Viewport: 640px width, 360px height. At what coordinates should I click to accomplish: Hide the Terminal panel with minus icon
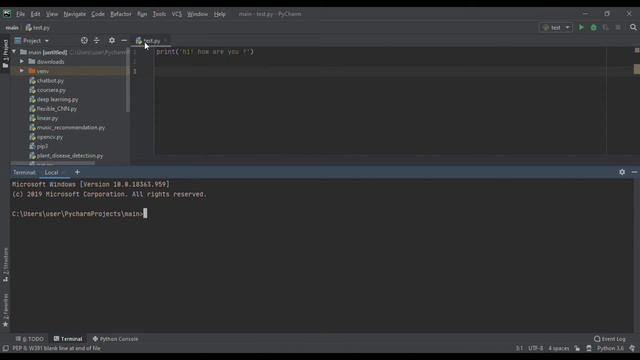634,172
